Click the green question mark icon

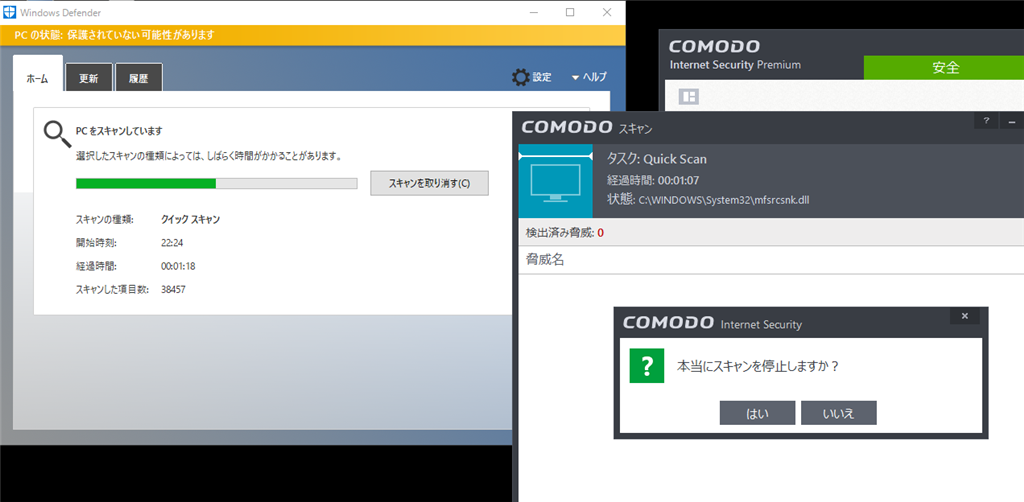[x=647, y=366]
